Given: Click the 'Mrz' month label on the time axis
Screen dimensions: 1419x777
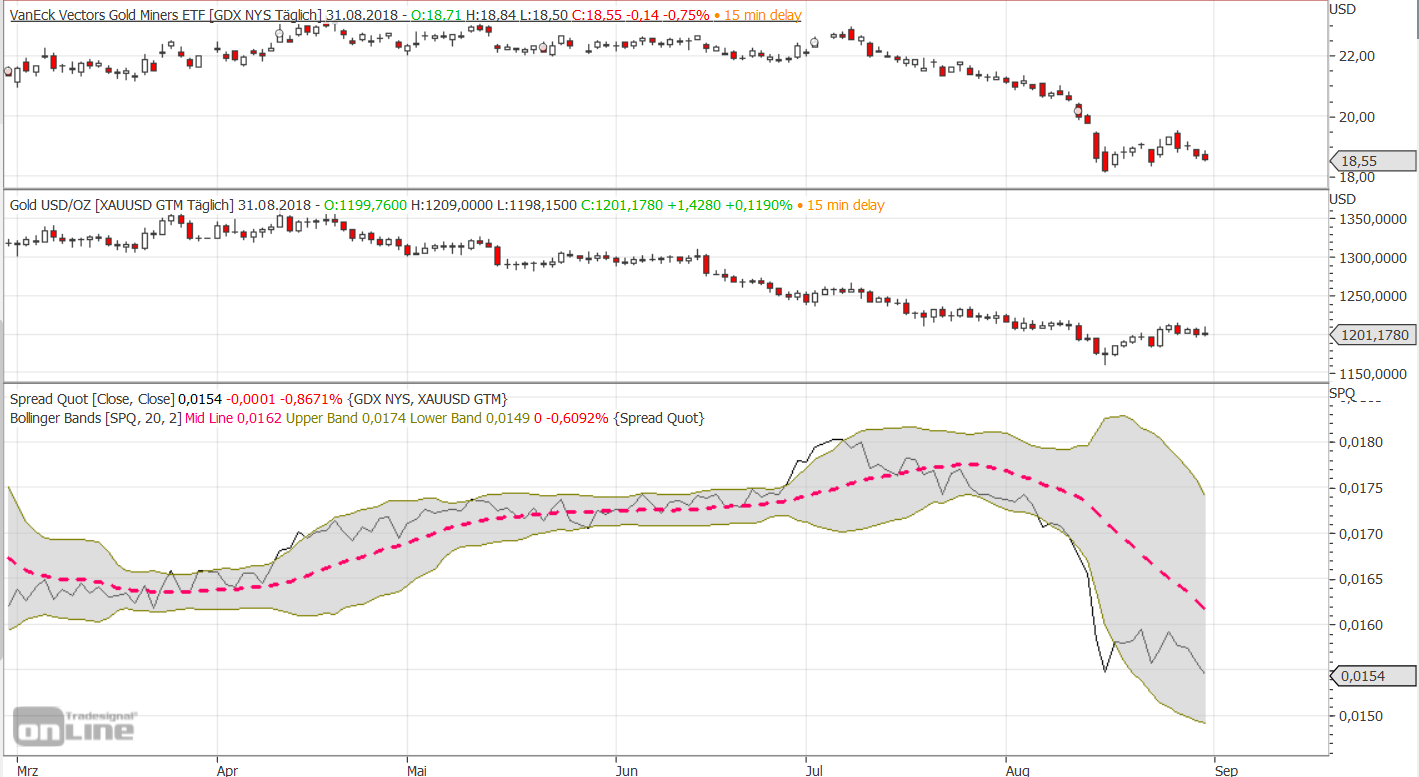Looking at the screenshot, I should [x=28, y=771].
